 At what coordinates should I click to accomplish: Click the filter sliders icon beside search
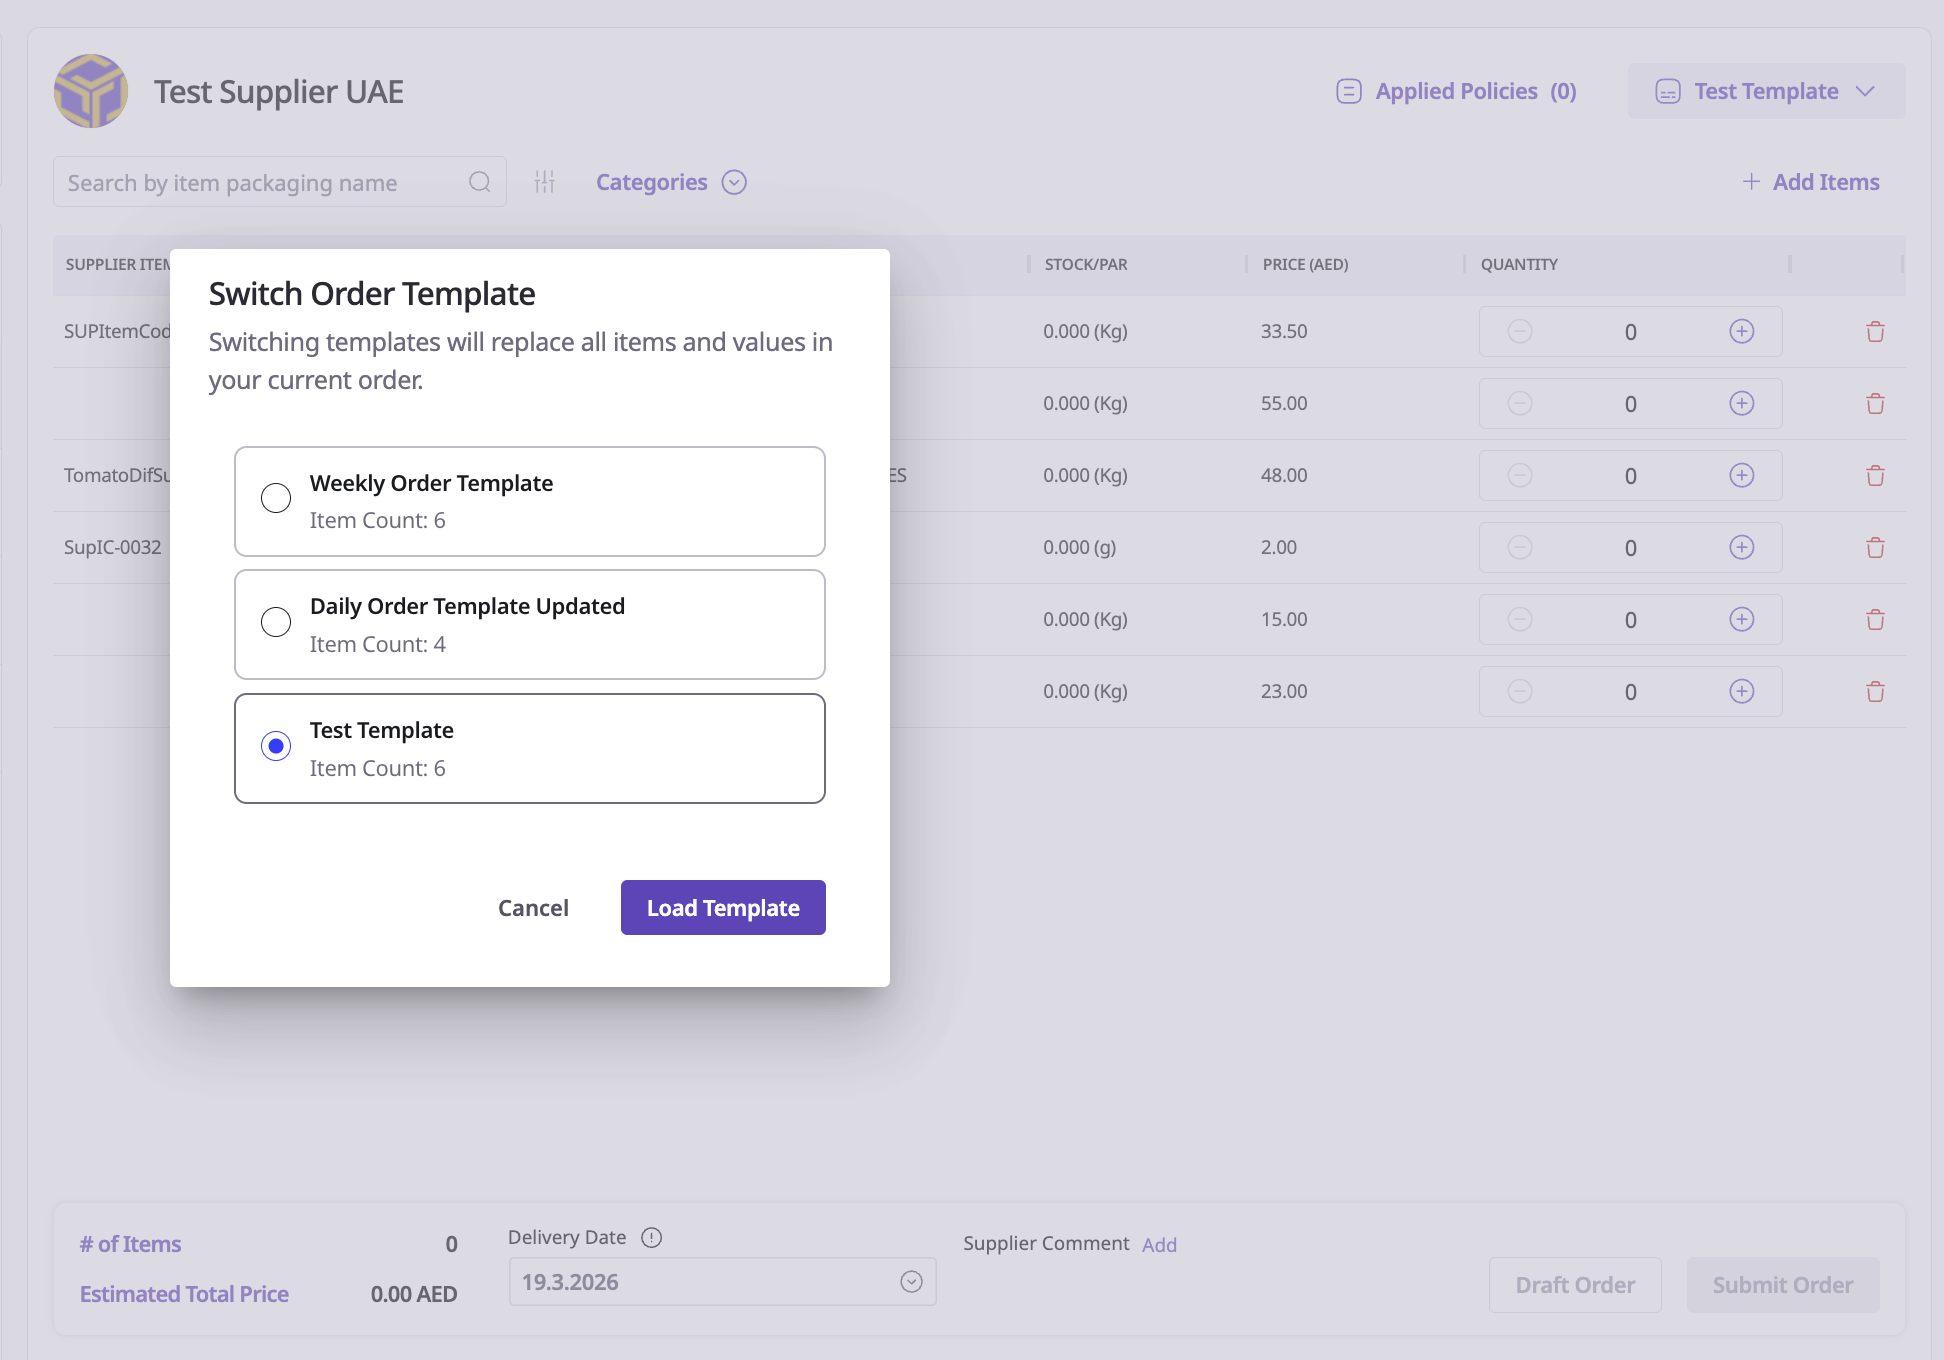[545, 182]
